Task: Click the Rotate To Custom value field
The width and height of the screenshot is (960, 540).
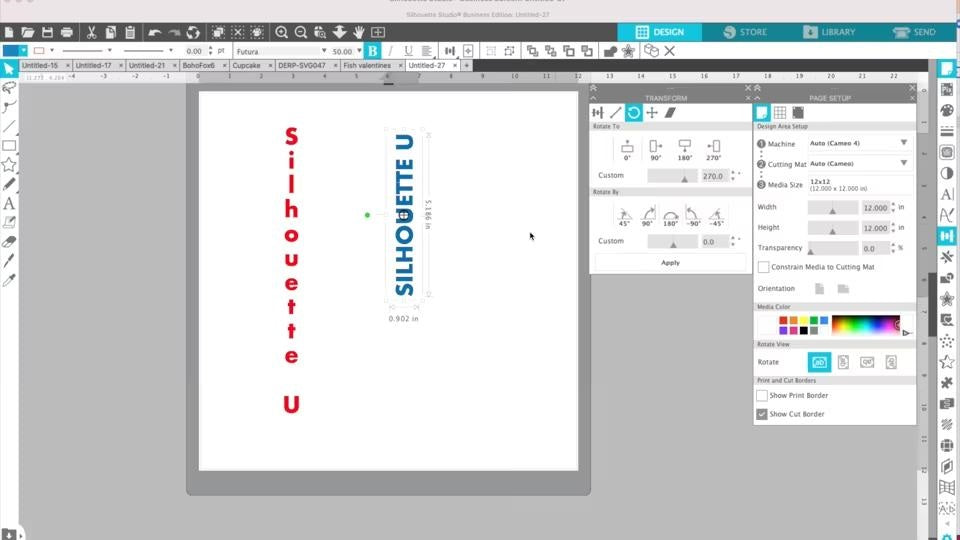Action: point(713,176)
